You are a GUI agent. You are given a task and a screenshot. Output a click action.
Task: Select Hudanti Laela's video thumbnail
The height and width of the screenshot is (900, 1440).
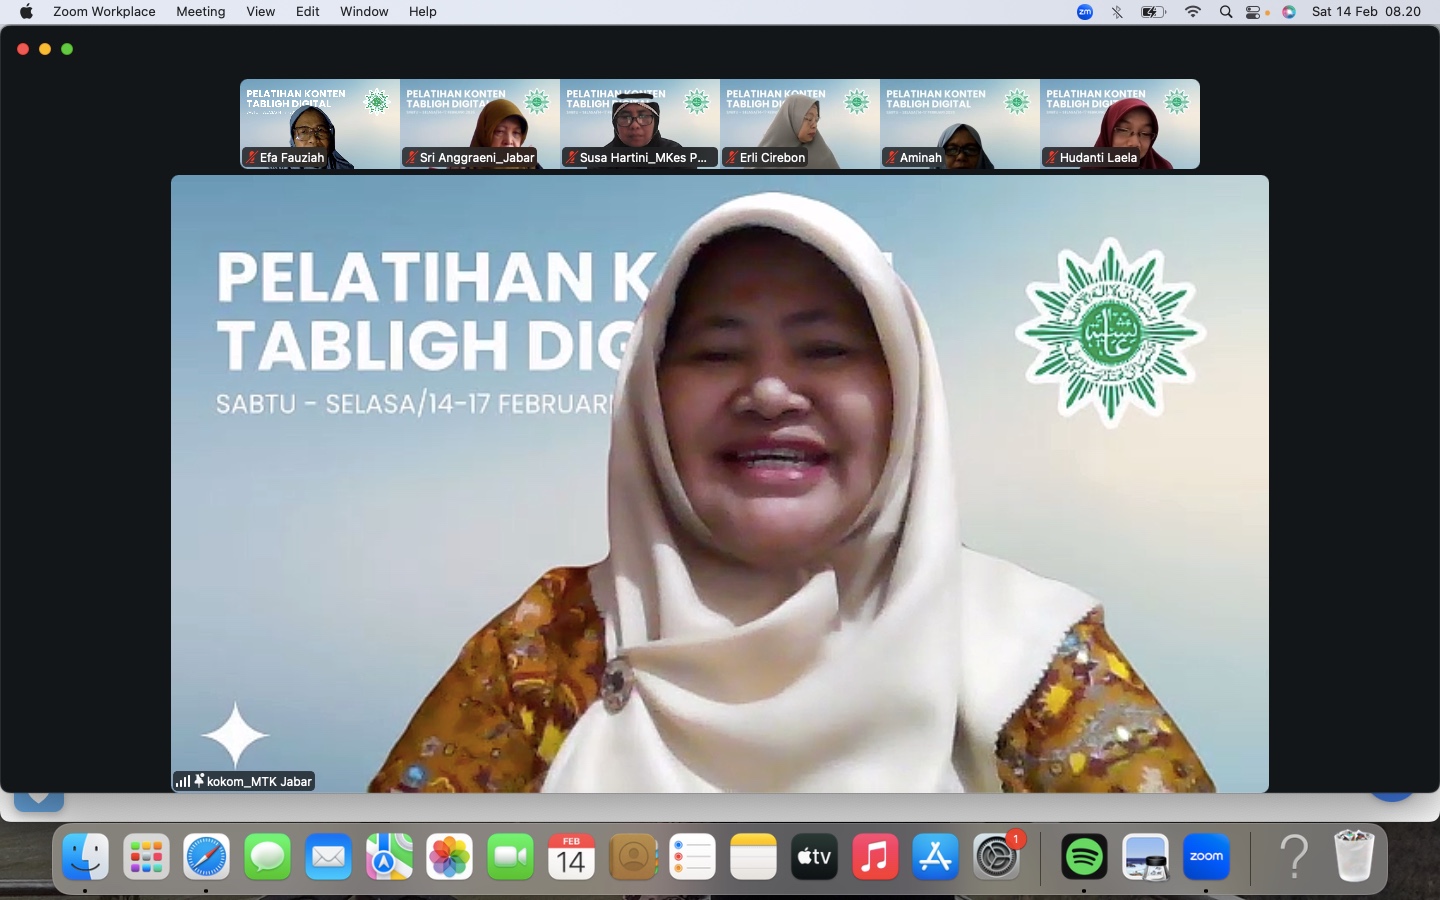1120,124
